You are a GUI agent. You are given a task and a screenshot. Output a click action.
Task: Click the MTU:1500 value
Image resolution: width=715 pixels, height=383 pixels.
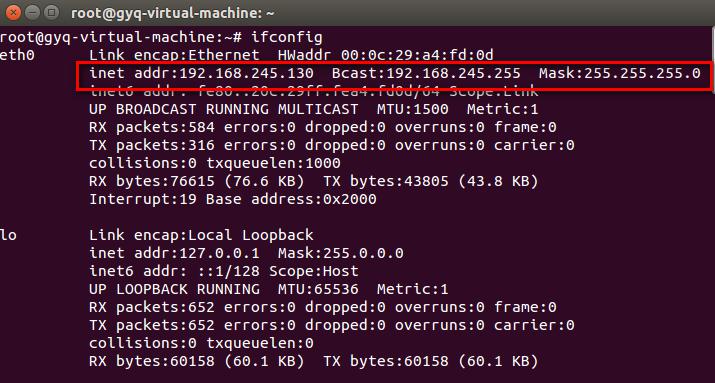point(413,109)
